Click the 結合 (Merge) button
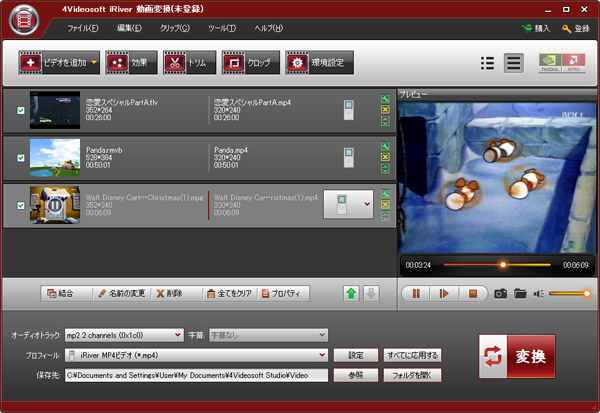Screen dimensions: 600x413 pos(60,294)
